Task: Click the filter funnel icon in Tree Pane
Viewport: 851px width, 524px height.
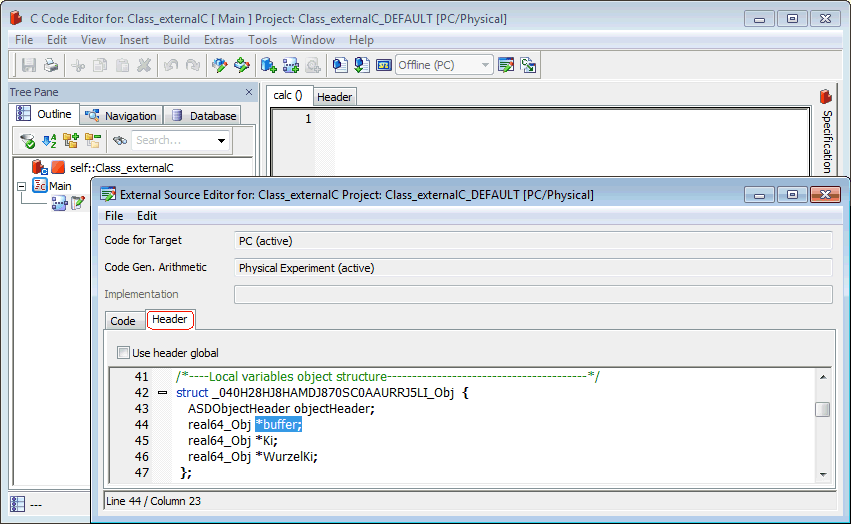Action: pos(27,141)
